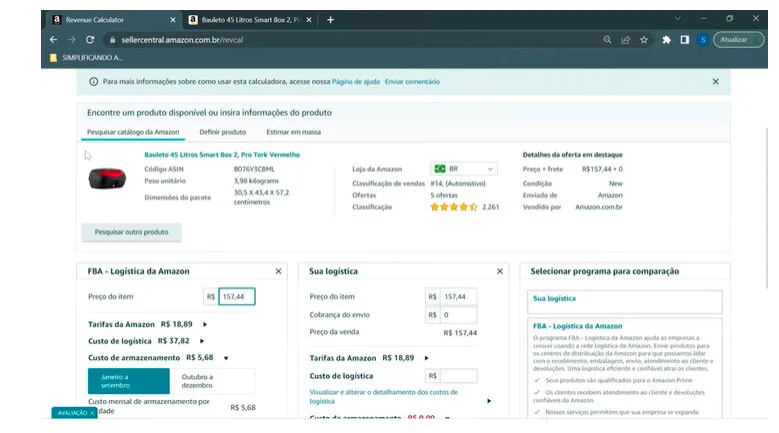
Task: Click the red bauleto product thumbnail
Action: coord(107,178)
